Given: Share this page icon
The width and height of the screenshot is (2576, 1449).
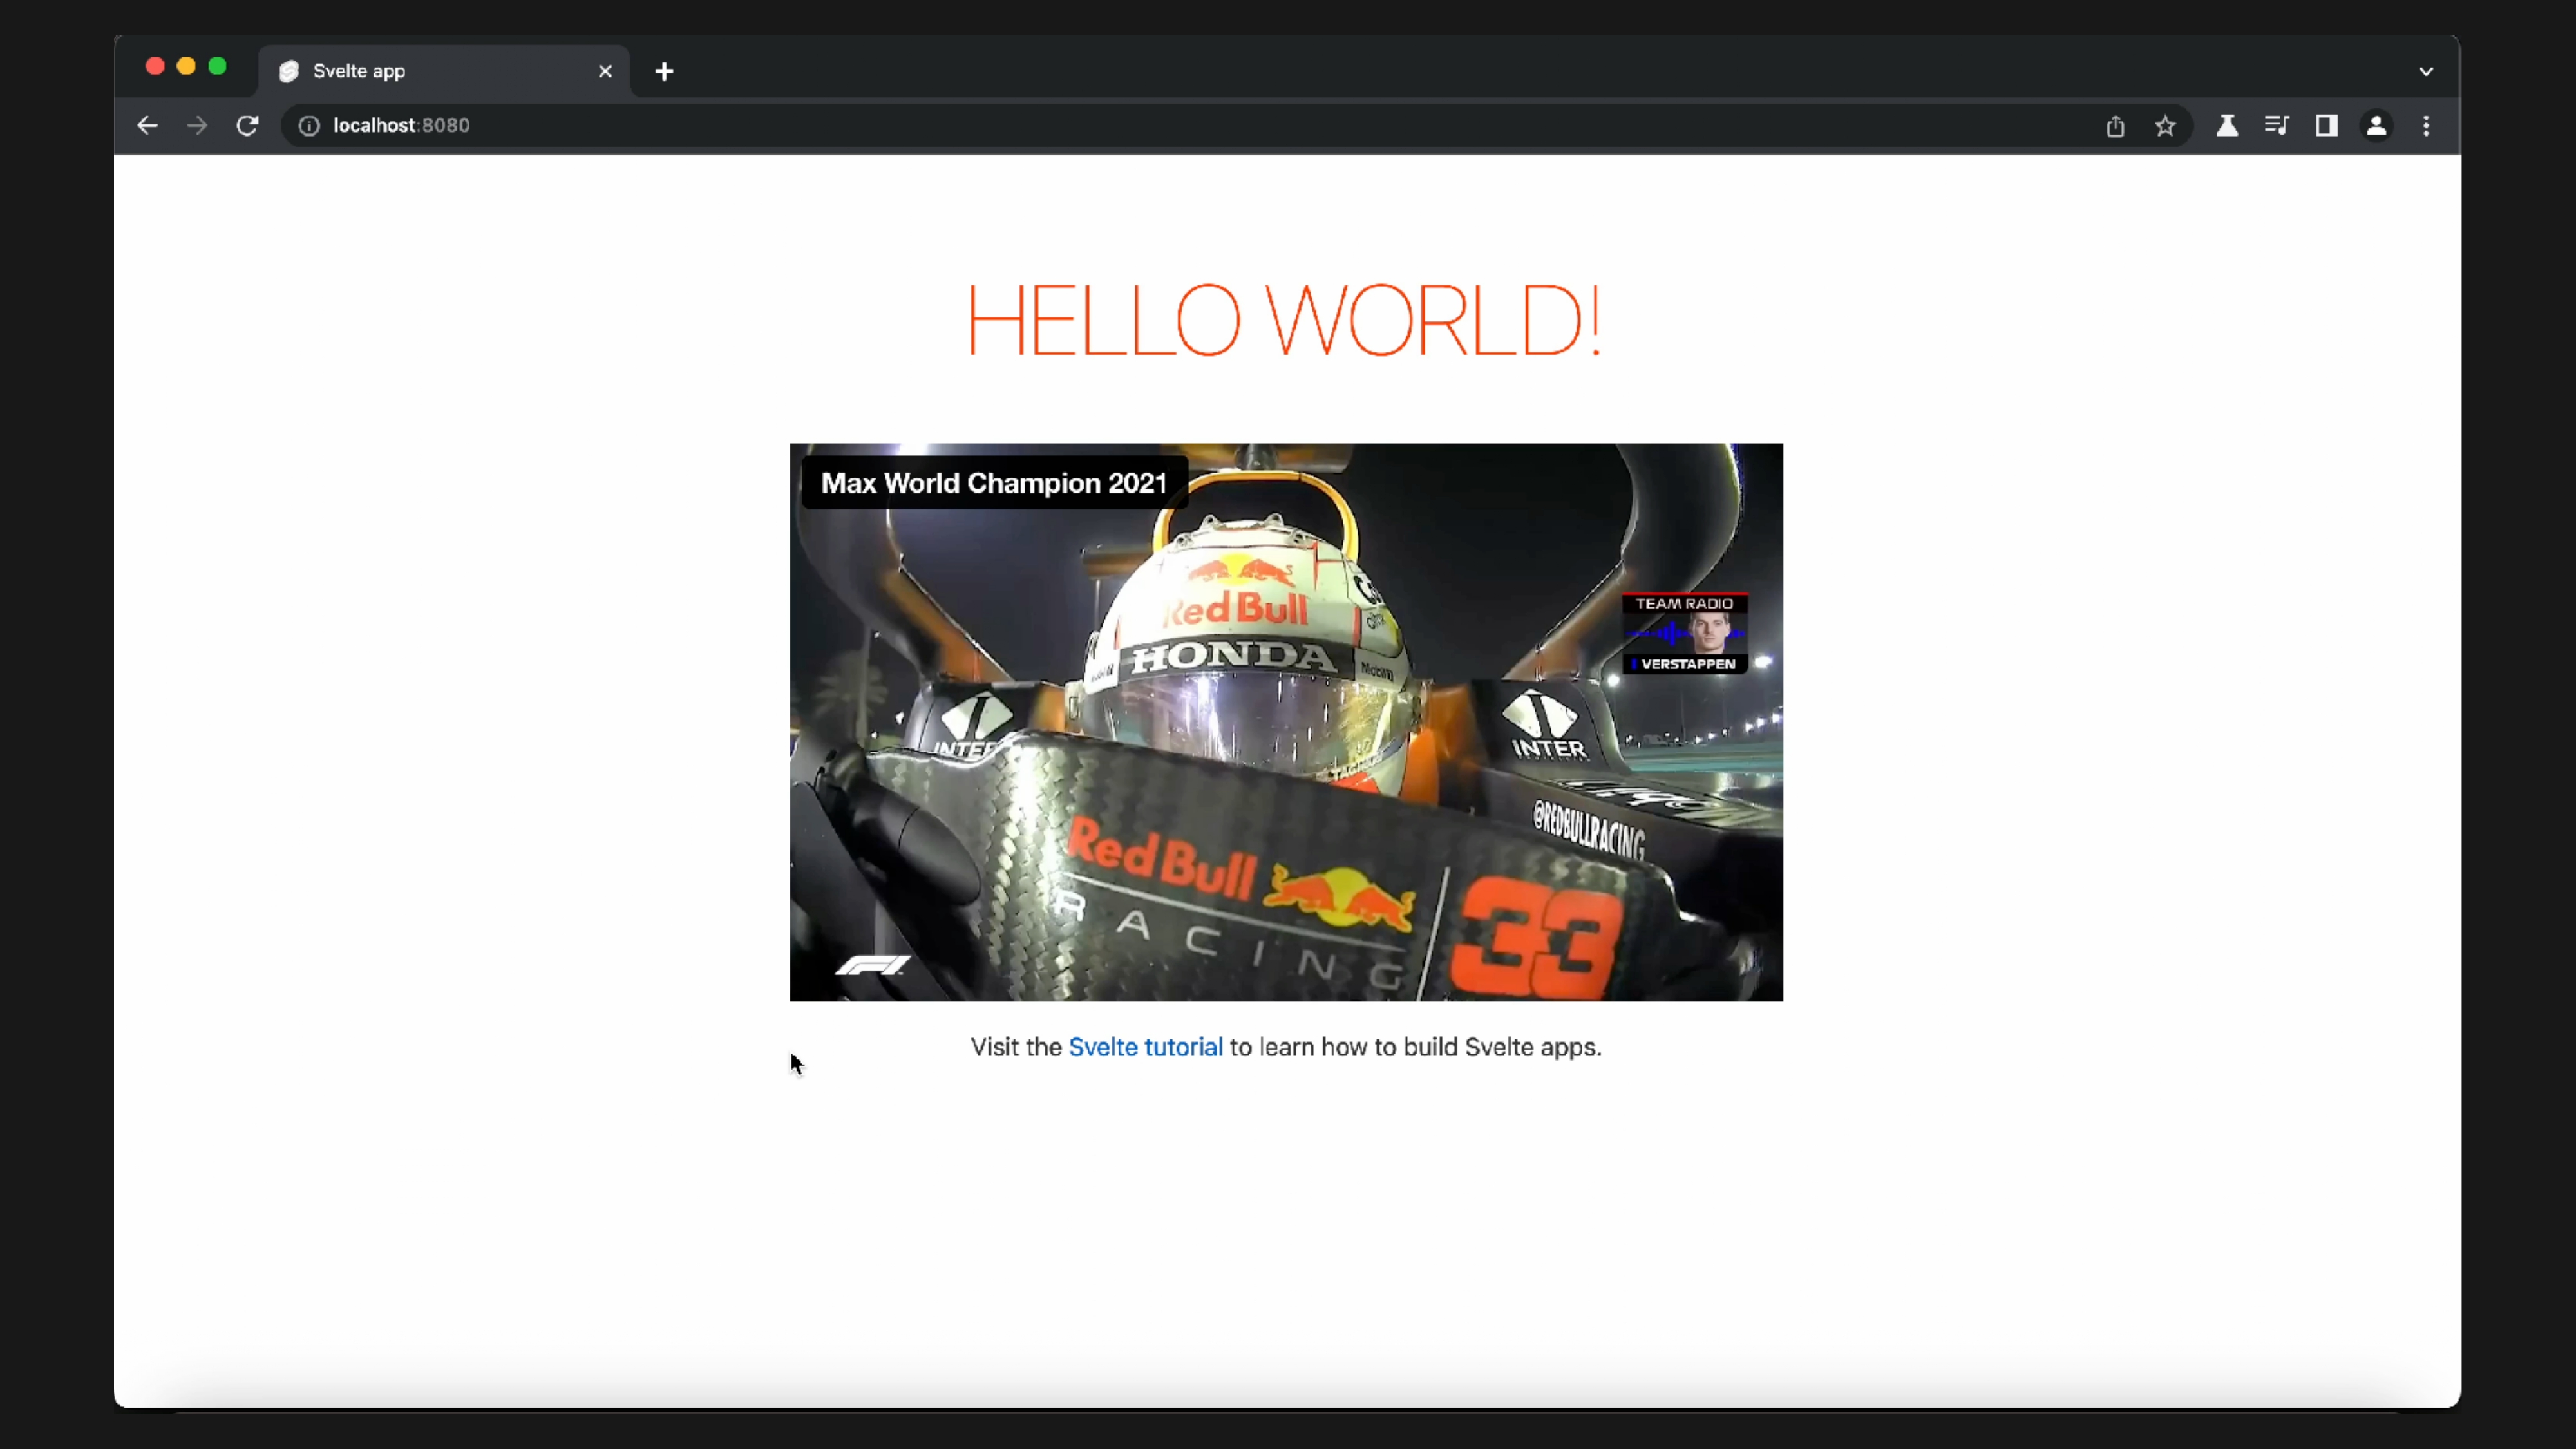Looking at the screenshot, I should [2115, 126].
